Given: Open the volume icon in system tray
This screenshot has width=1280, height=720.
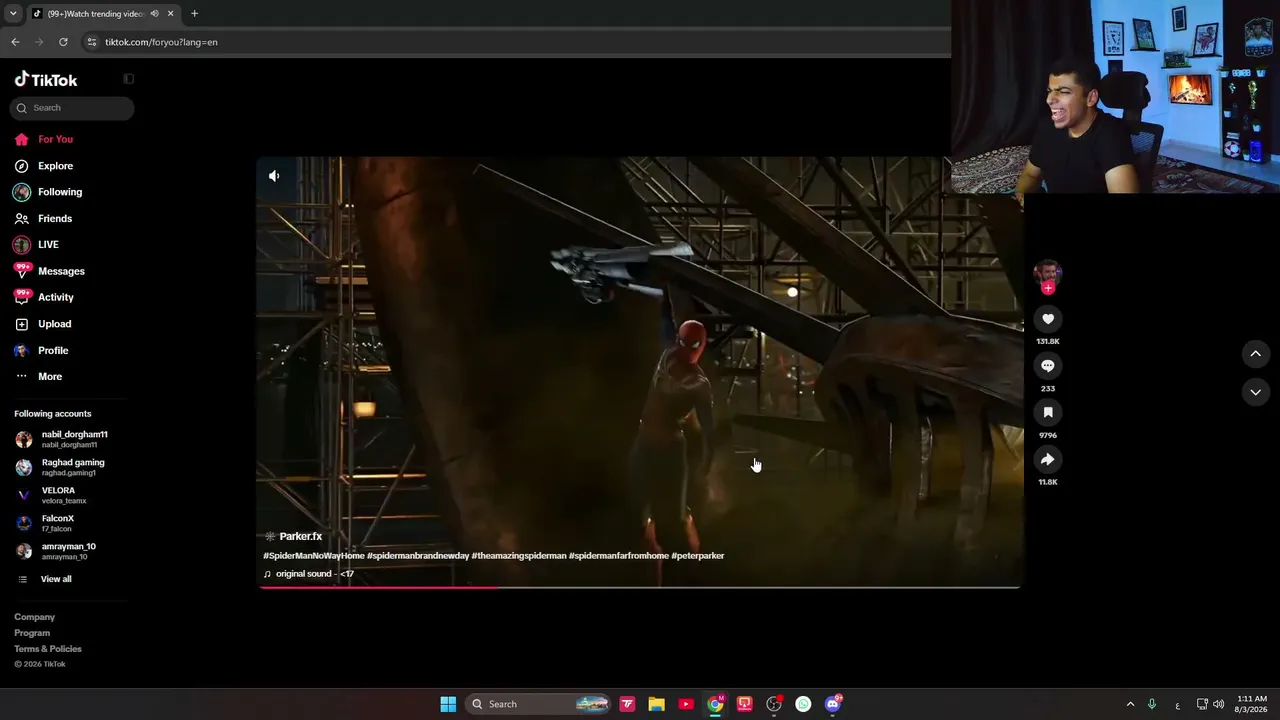Looking at the screenshot, I should point(1218,704).
